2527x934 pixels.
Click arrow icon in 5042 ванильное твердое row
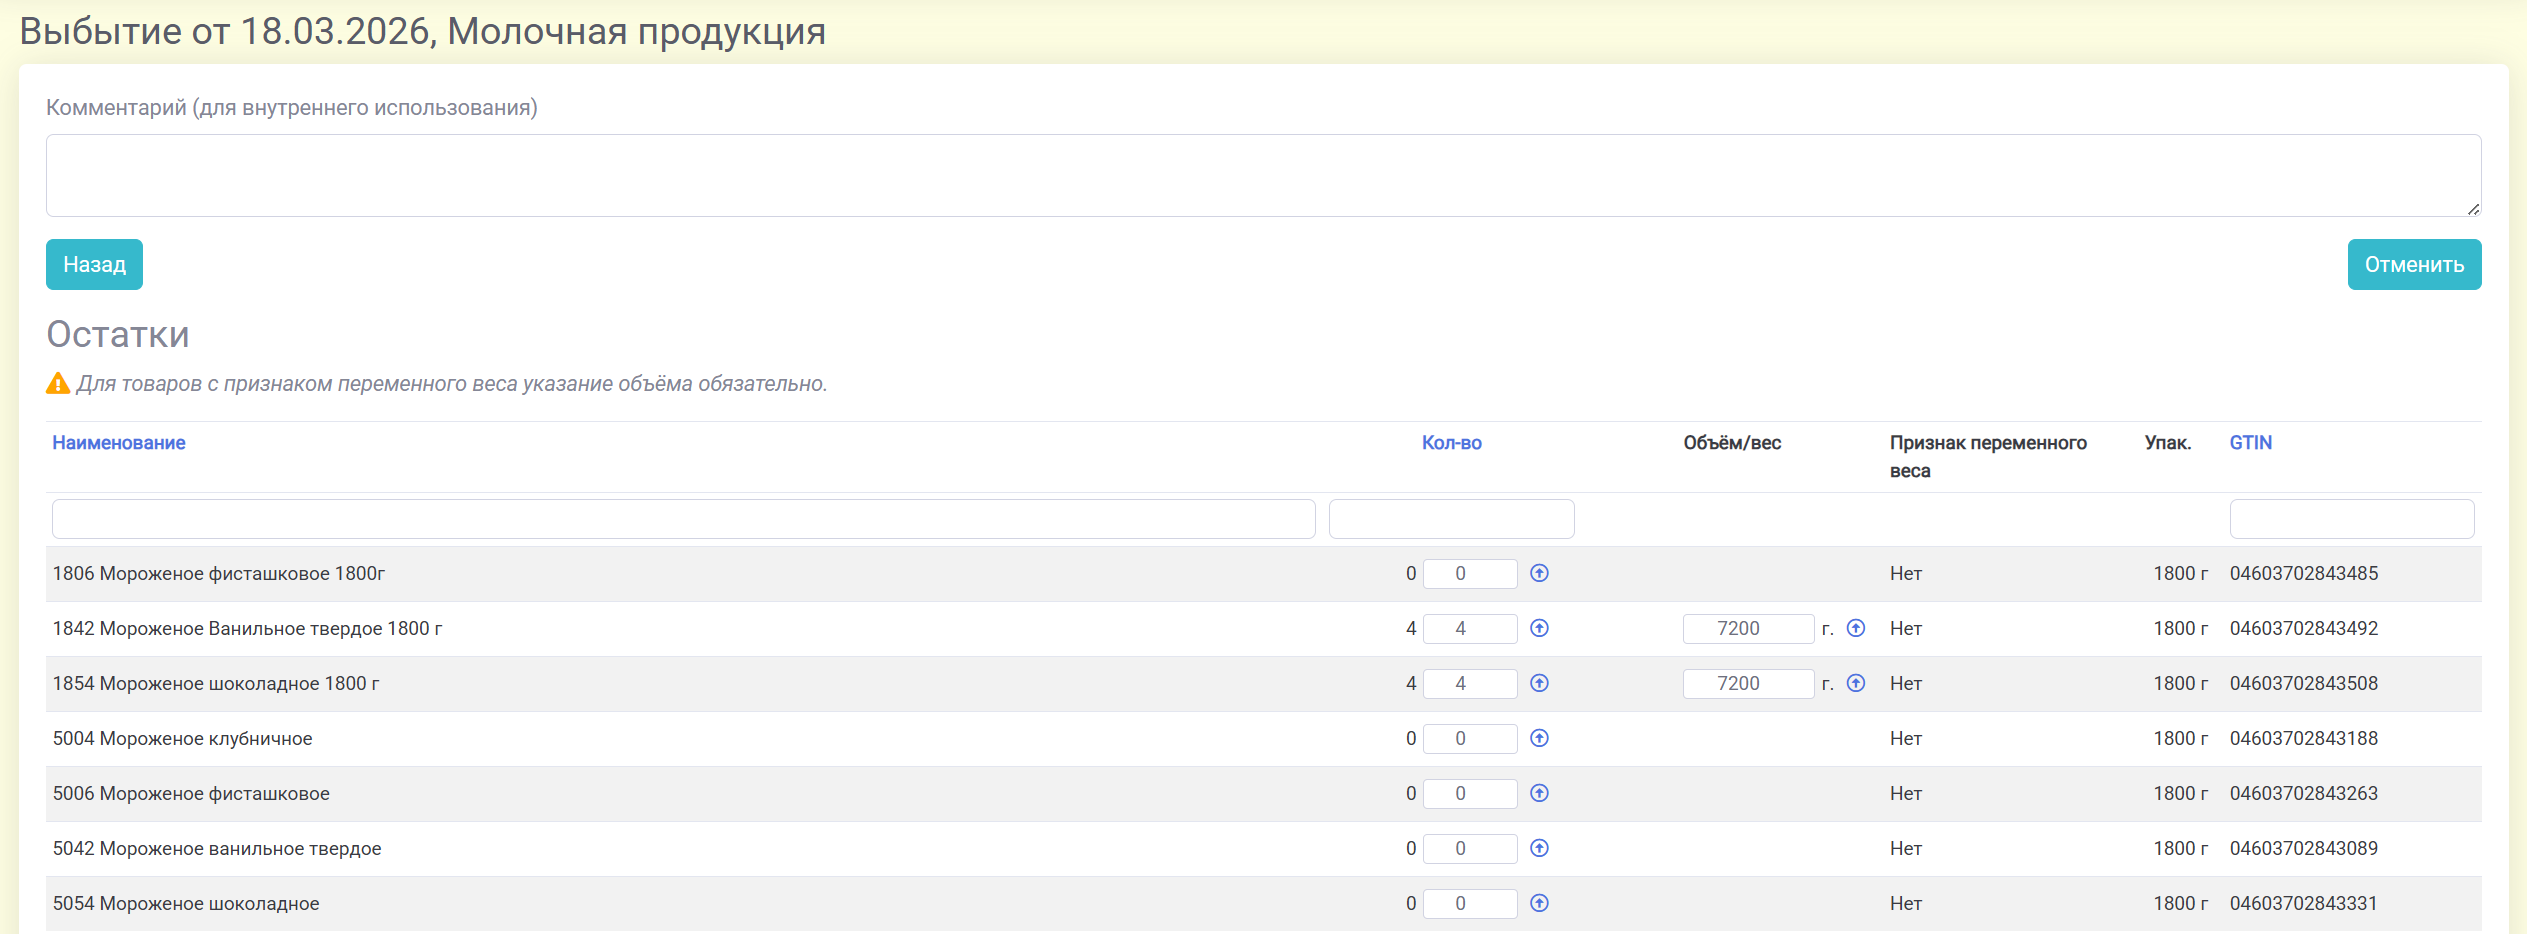pyautogui.click(x=1539, y=848)
